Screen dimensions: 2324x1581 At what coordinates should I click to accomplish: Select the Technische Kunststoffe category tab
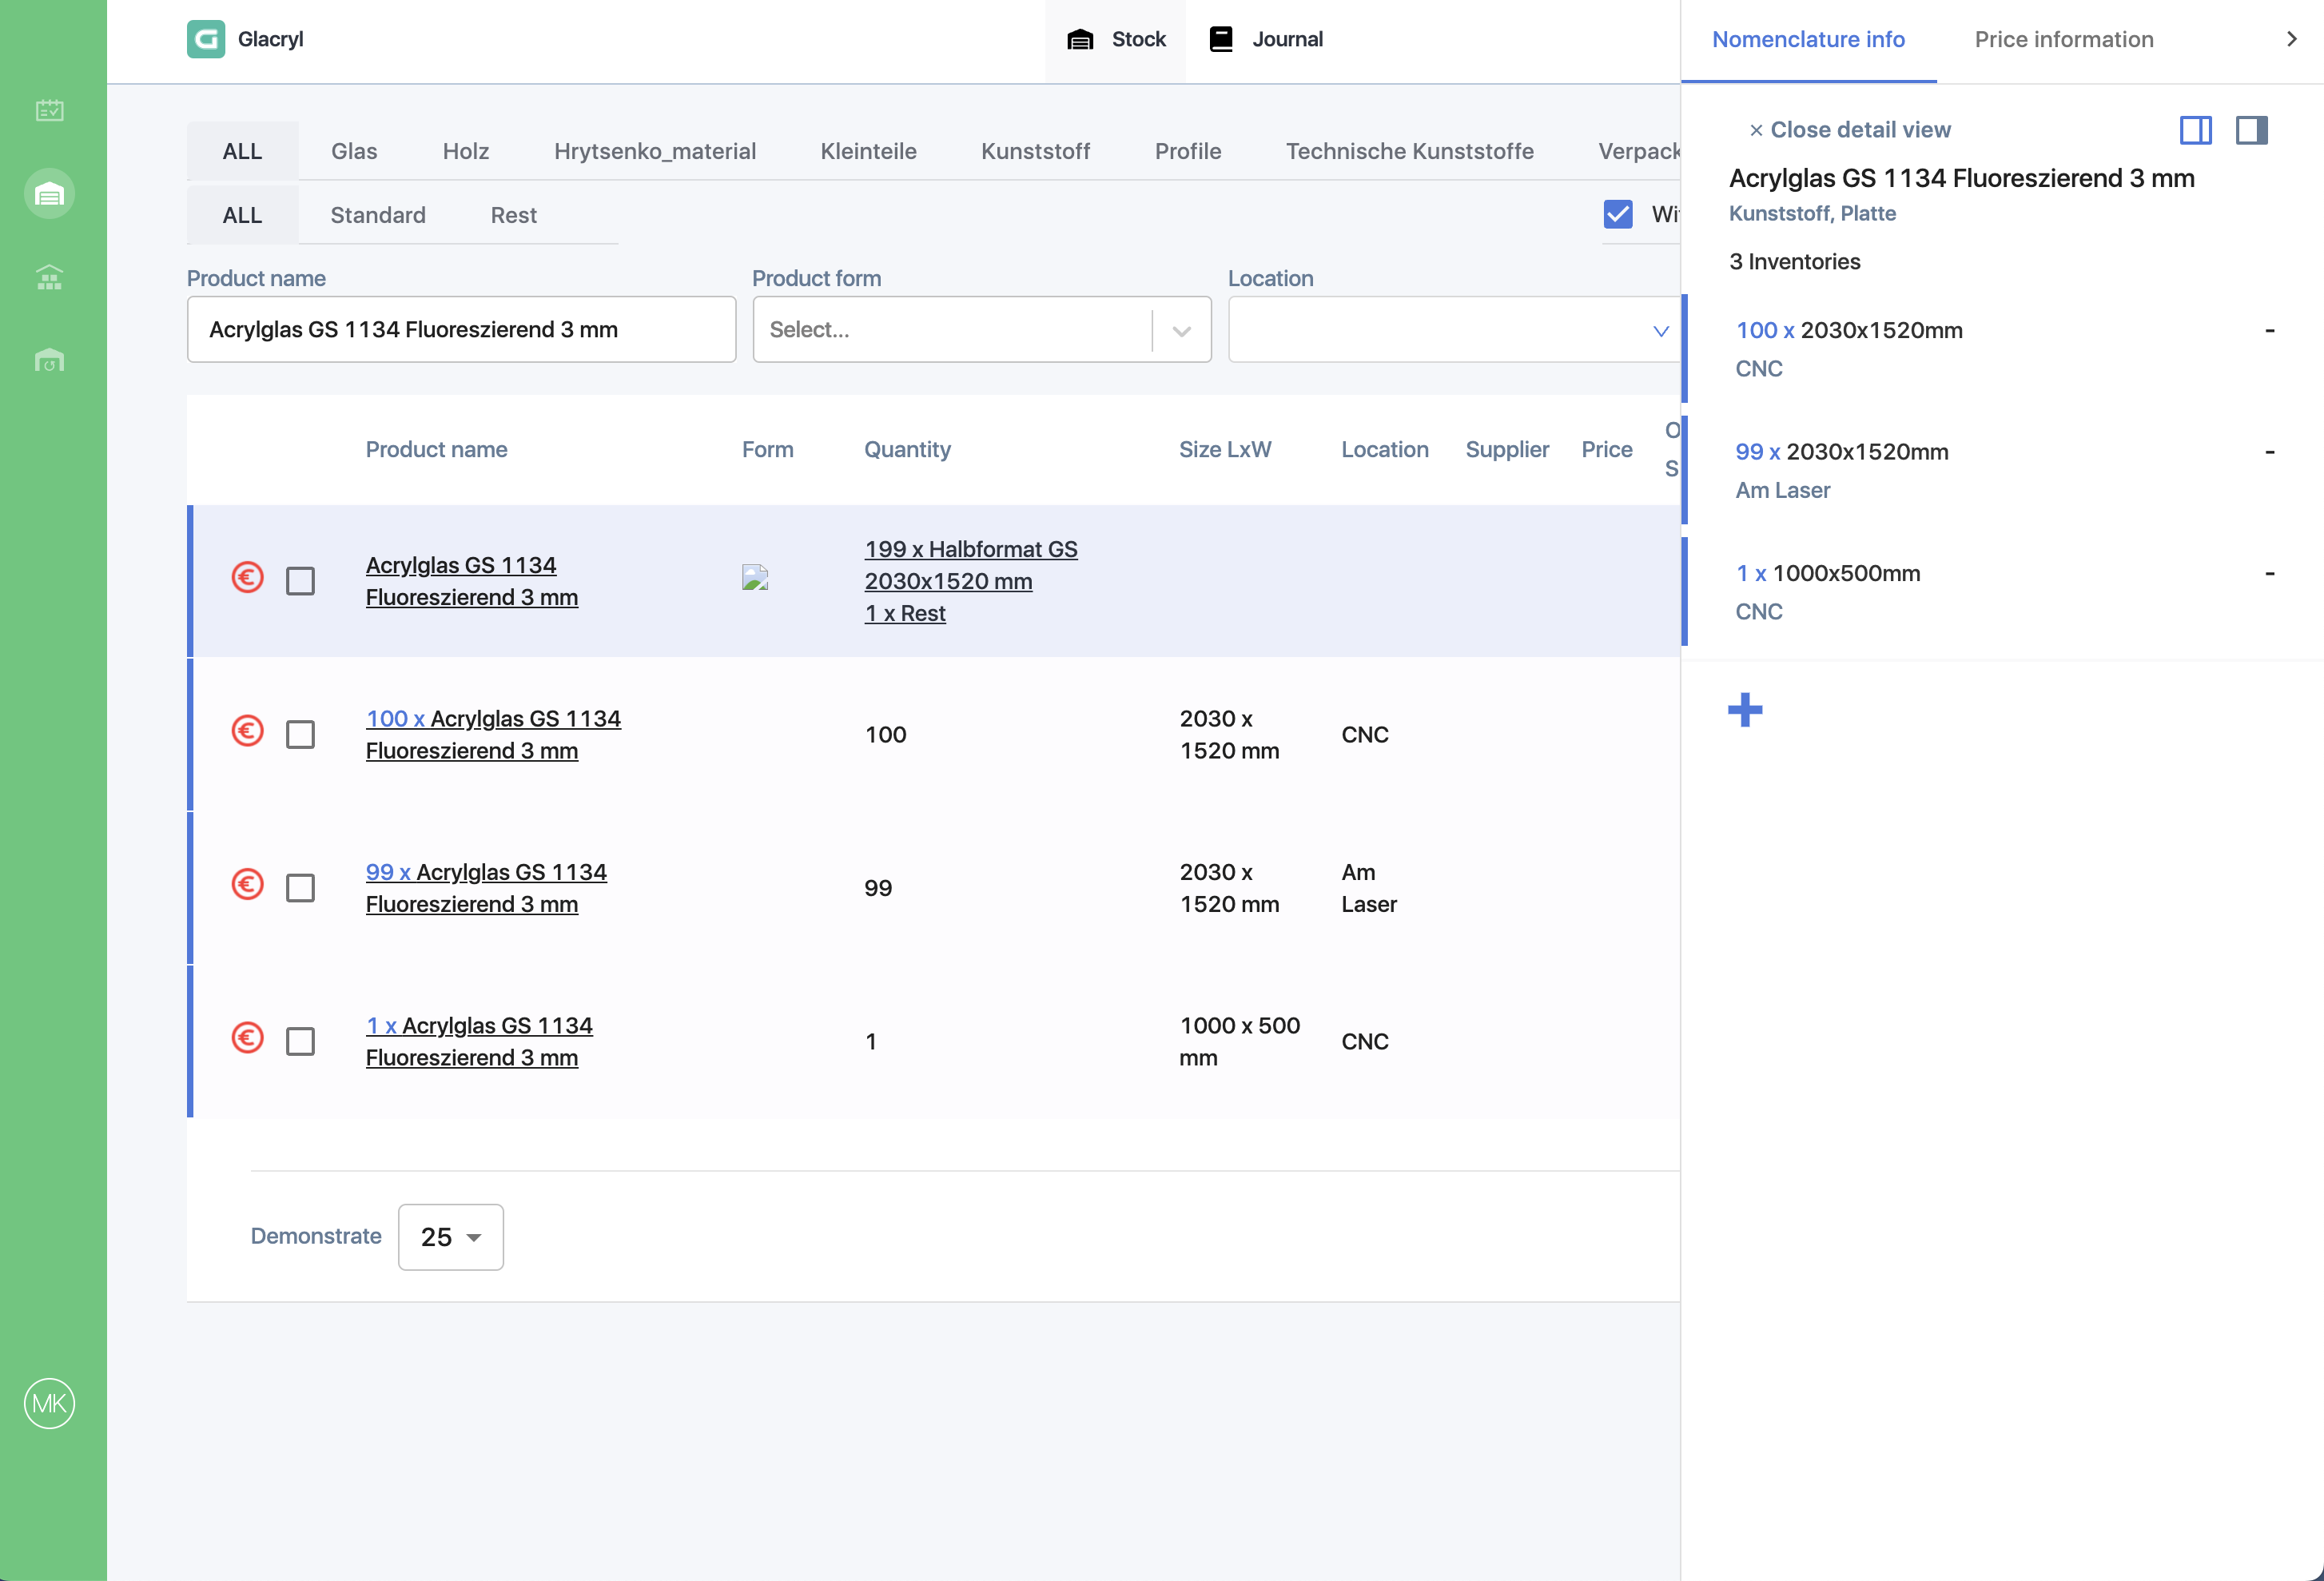pos(1409,151)
